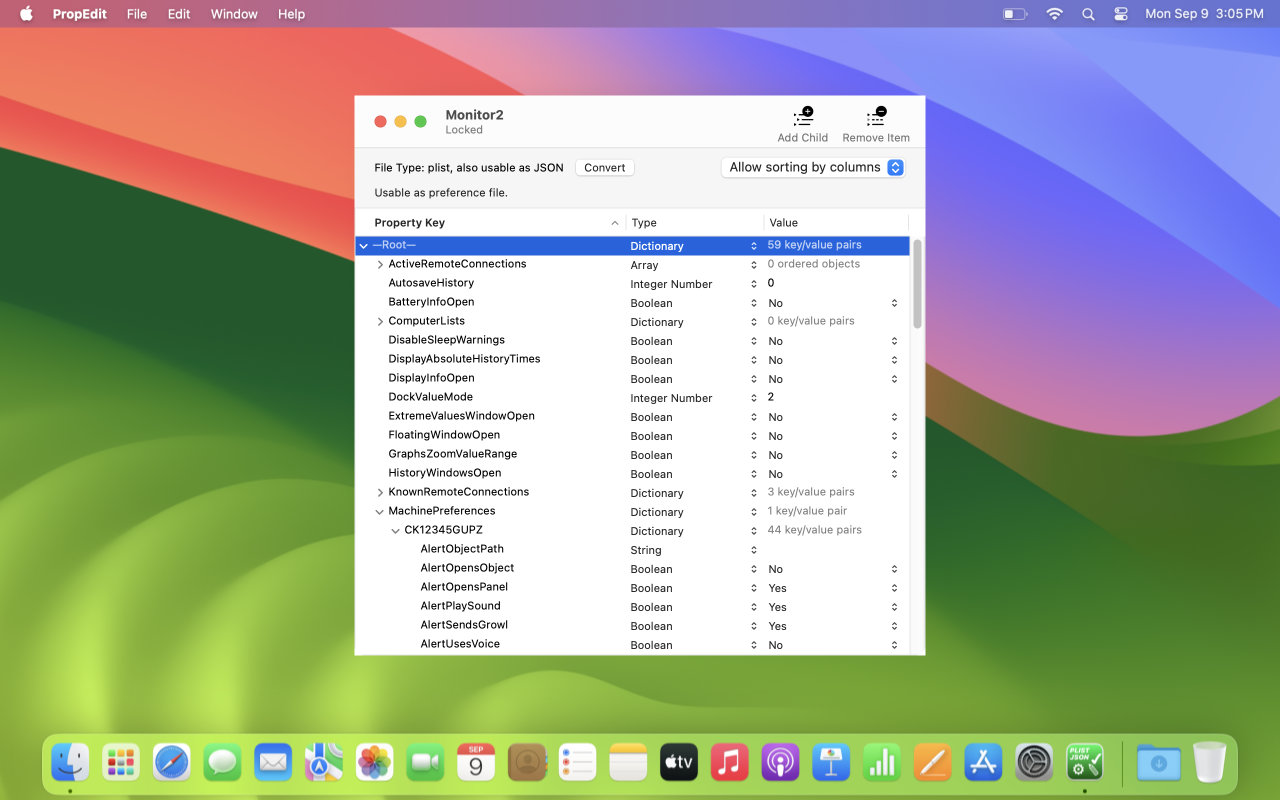
Task: Open Podcasts app in the dock
Action: tap(781, 763)
